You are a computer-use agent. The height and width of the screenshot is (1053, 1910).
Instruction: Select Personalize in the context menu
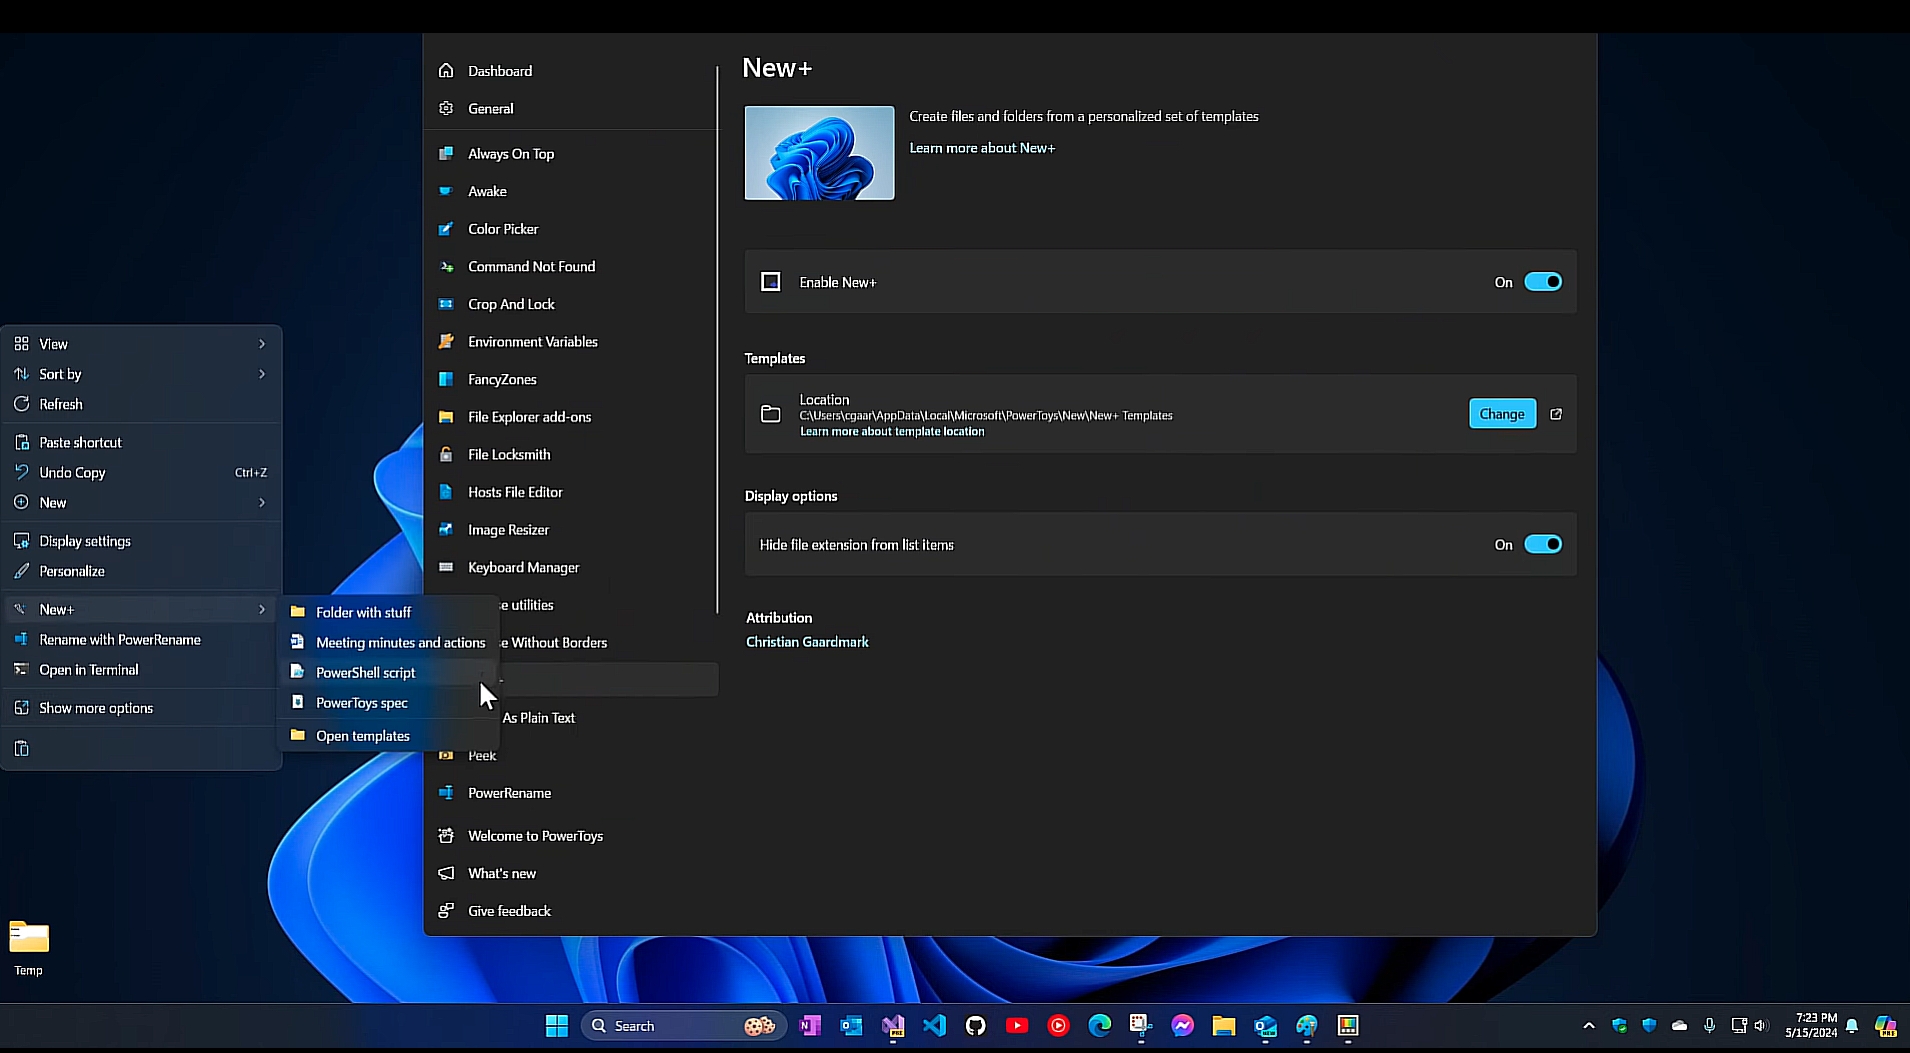pyautogui.click(x=141, y=571)
